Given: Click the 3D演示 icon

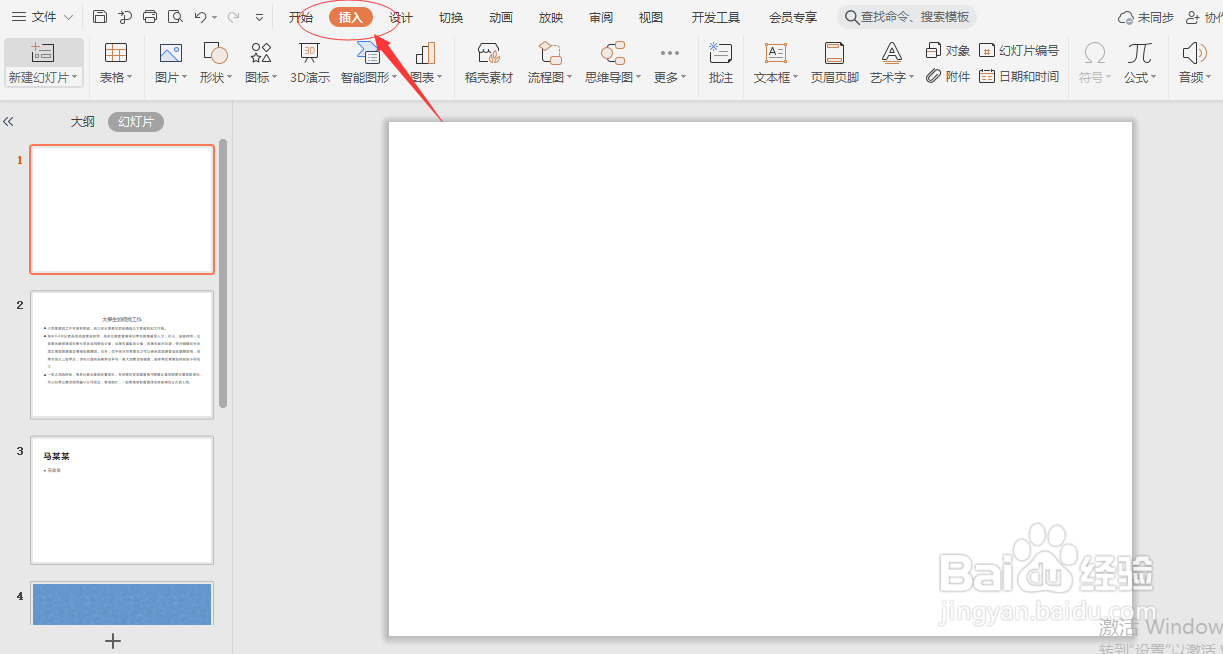Looking at the screenshot, I should (310, 54).
